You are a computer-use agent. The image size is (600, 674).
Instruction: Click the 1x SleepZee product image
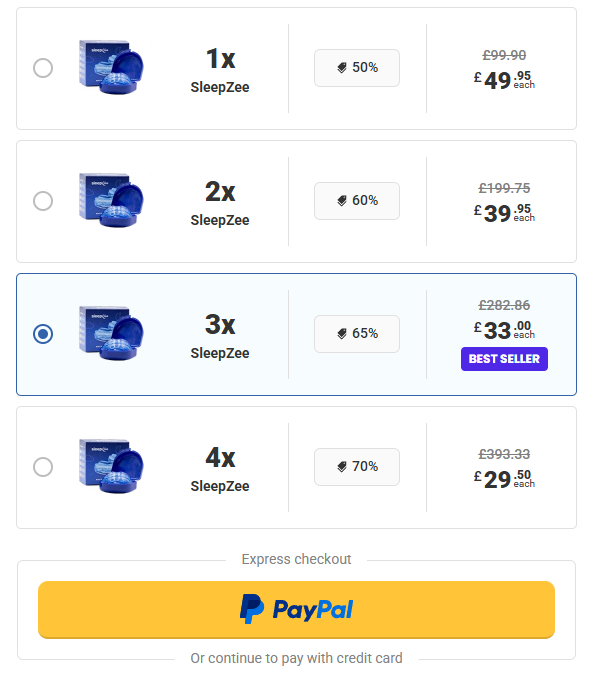pos(111,67)
